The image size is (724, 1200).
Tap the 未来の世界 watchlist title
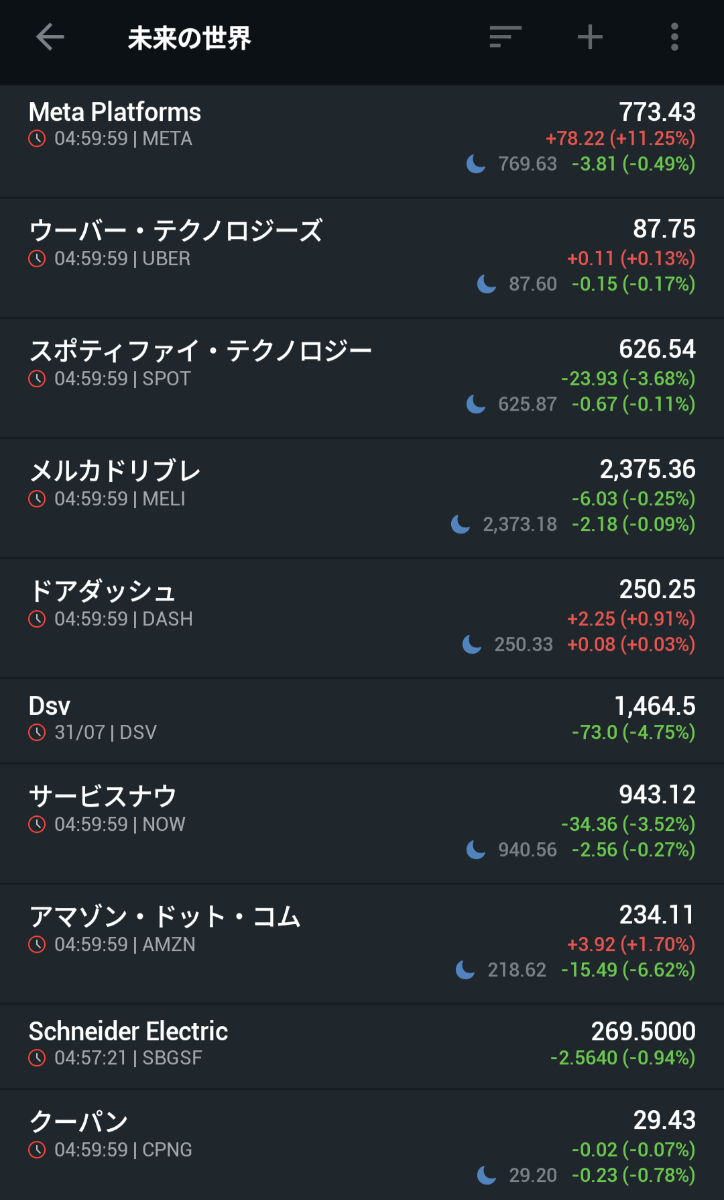(x=189, y=39)
